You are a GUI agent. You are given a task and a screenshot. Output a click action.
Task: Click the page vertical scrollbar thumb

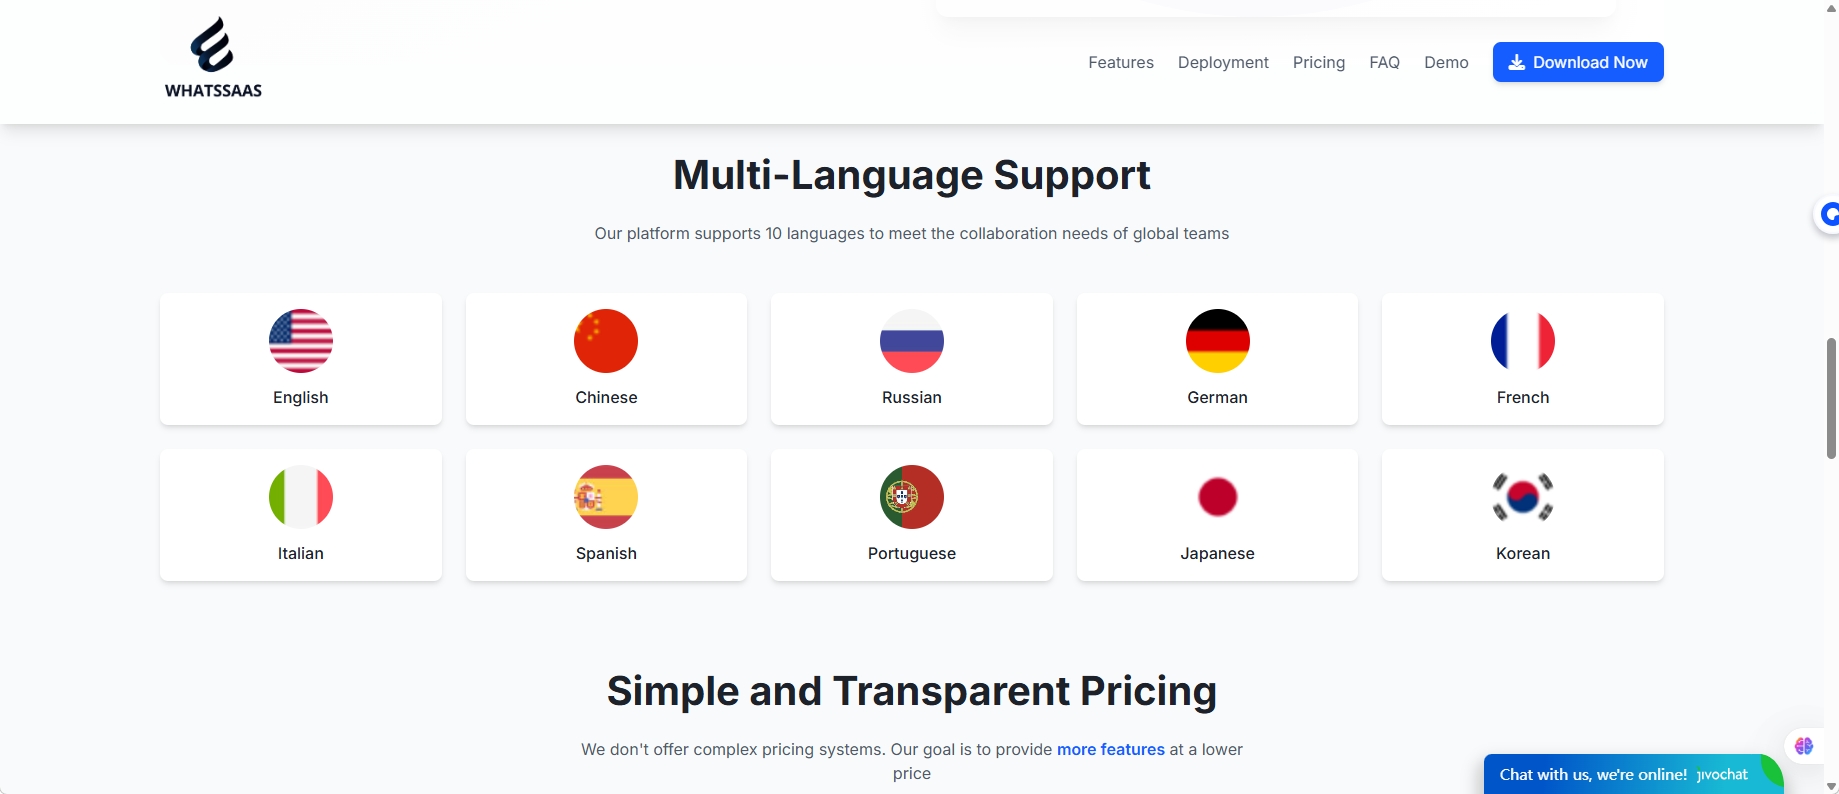tap(1831, 398)
